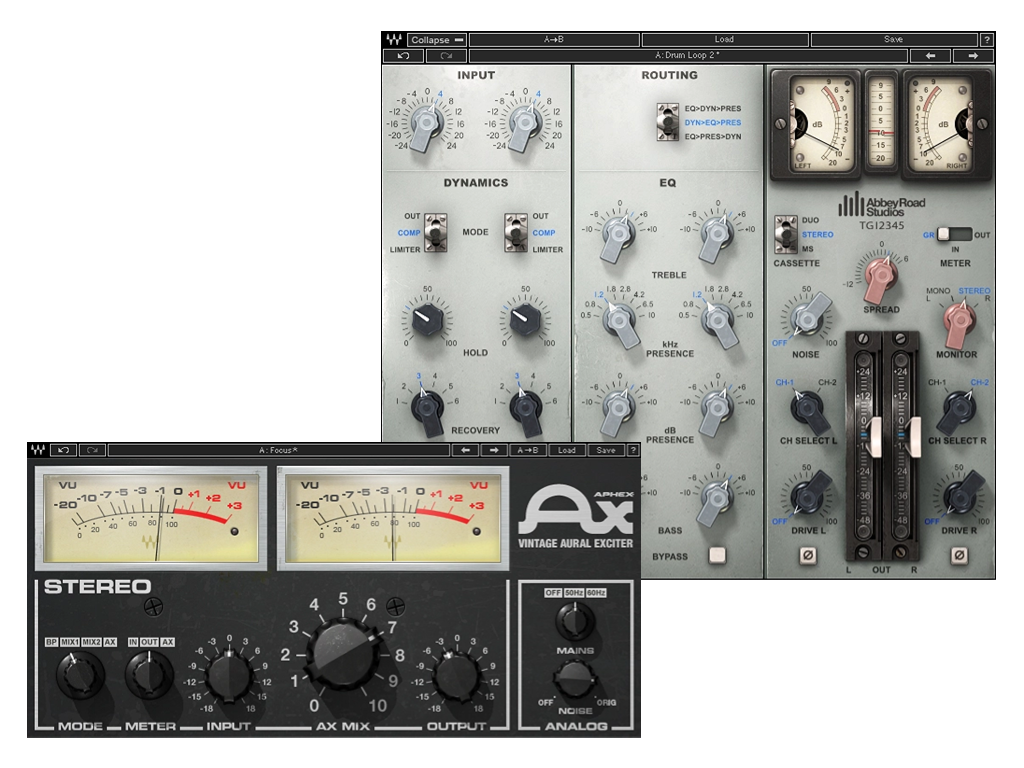Load next preset in TG12345 window
The image size is (1024, 768).
point(973,56)
